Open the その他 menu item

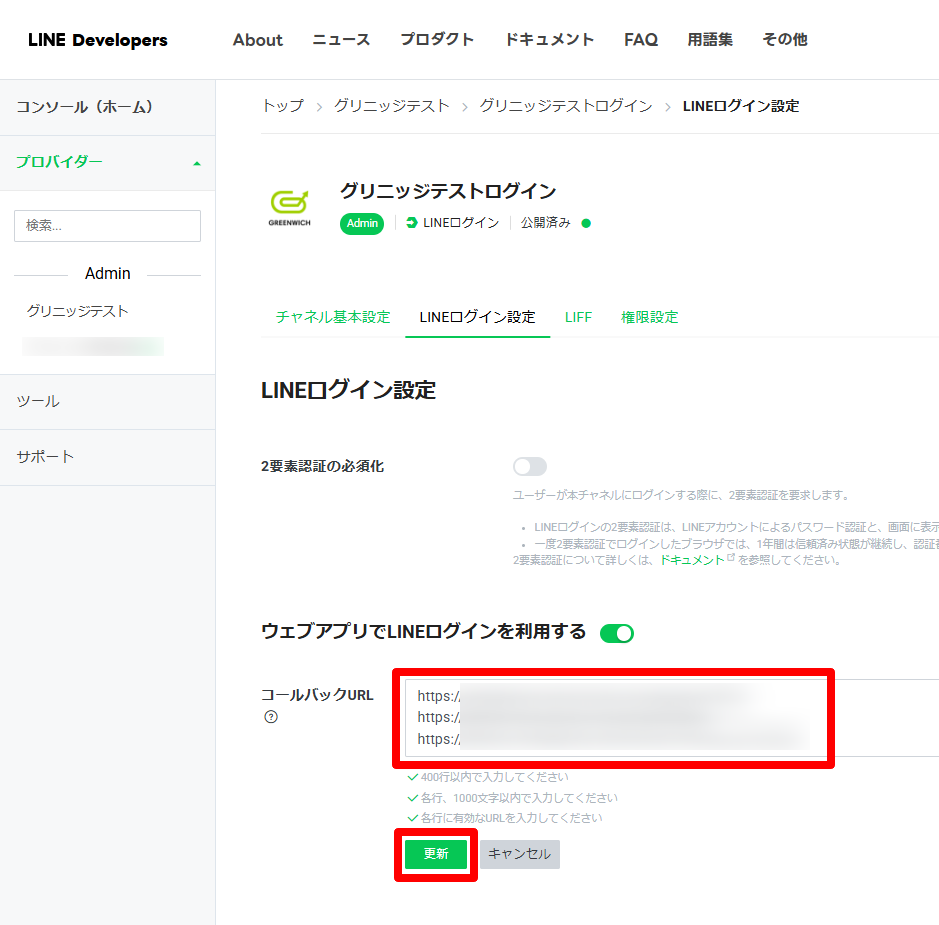point(784,40)
